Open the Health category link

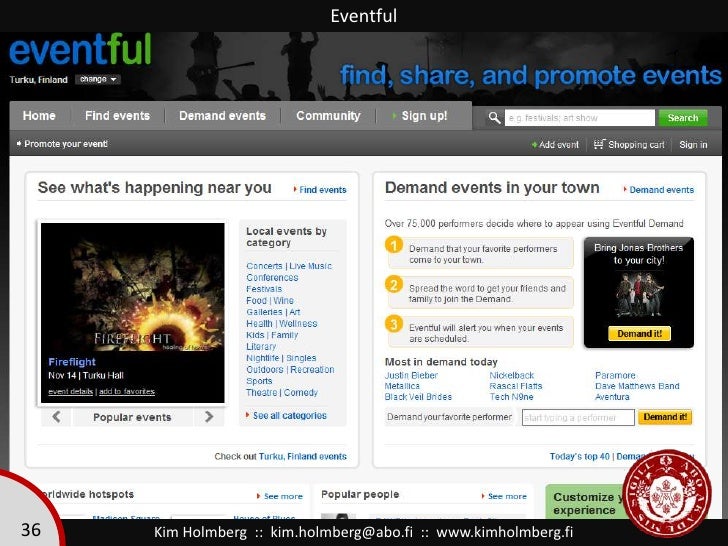(259, 324)
